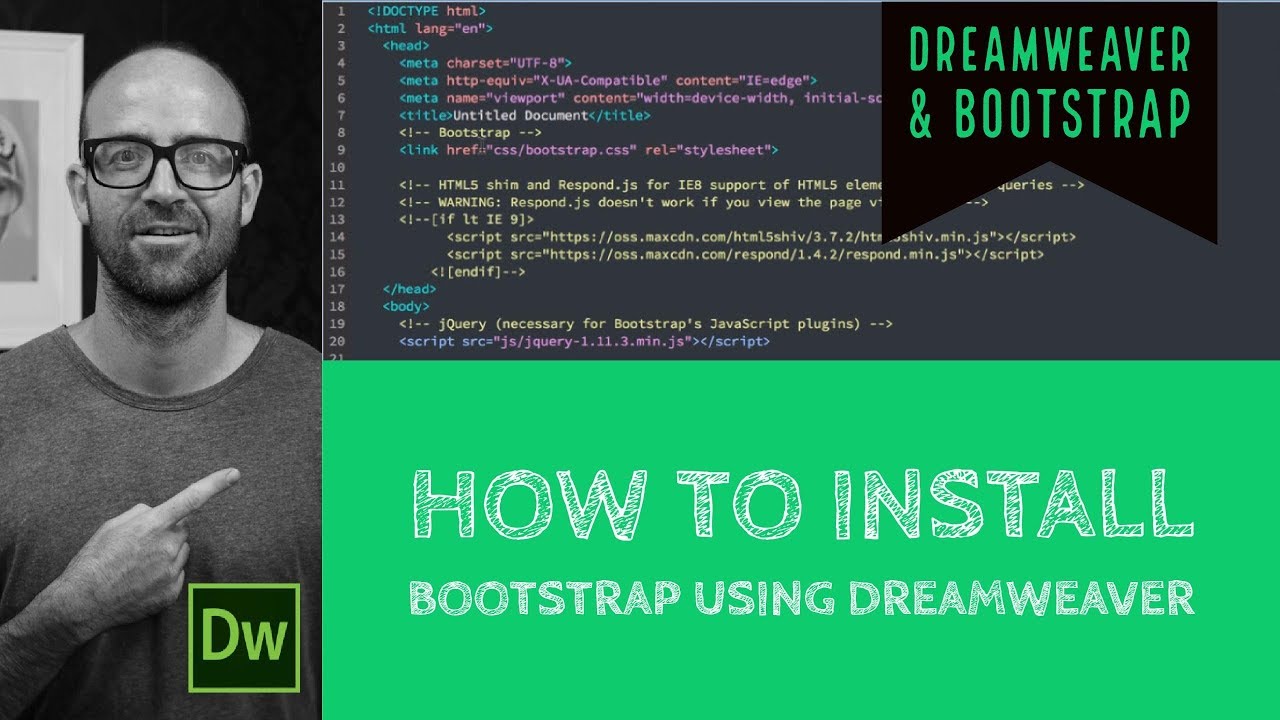Click the respond.min.js script line
The height and width of the screenshot is (720, 1280).
pos(745,254)
